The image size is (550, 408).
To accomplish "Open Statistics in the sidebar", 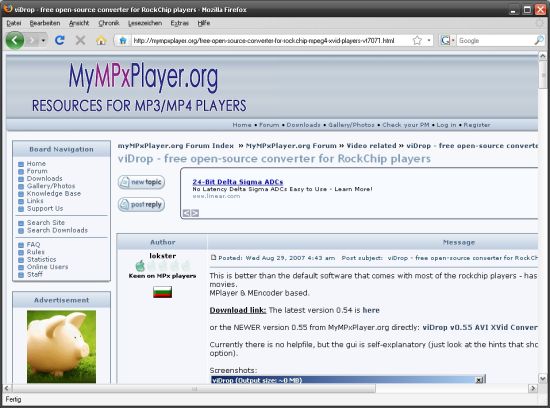I will [x=41, y=259].
